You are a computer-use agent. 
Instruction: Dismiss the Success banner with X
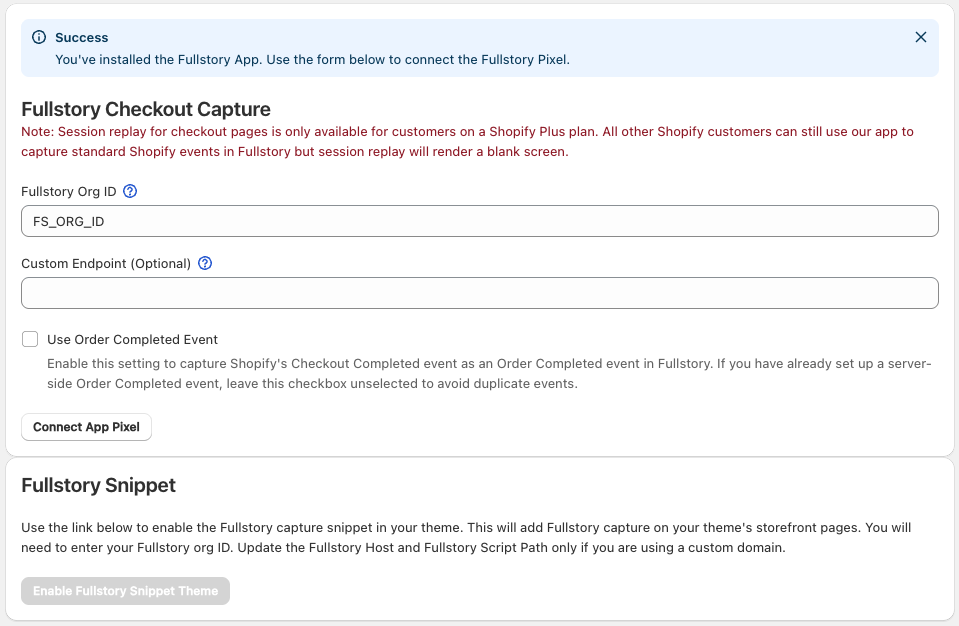(x=920, y=37)
